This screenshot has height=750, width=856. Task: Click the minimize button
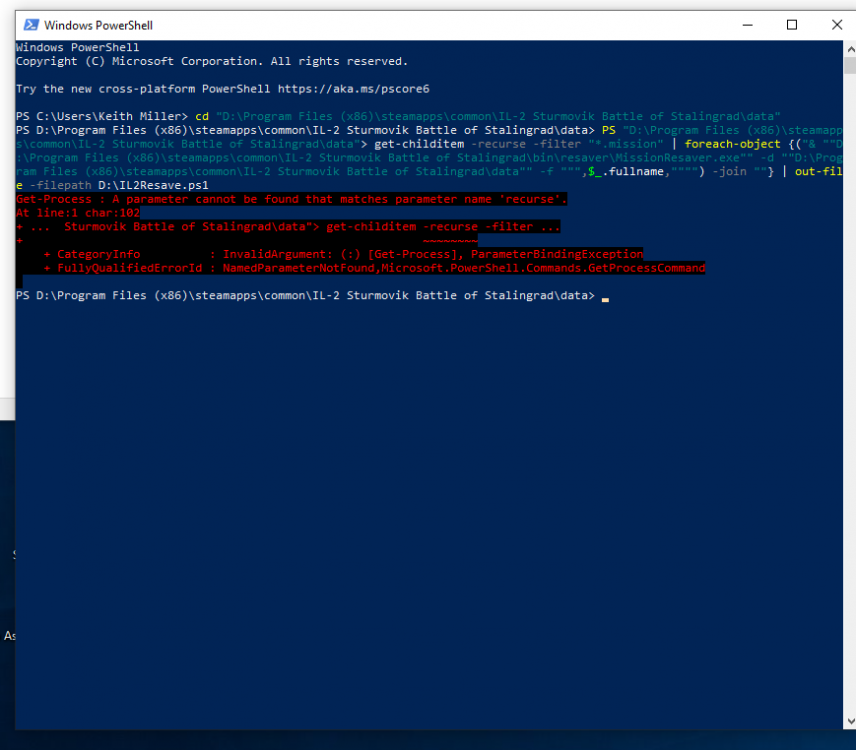(x=747, y=24)
